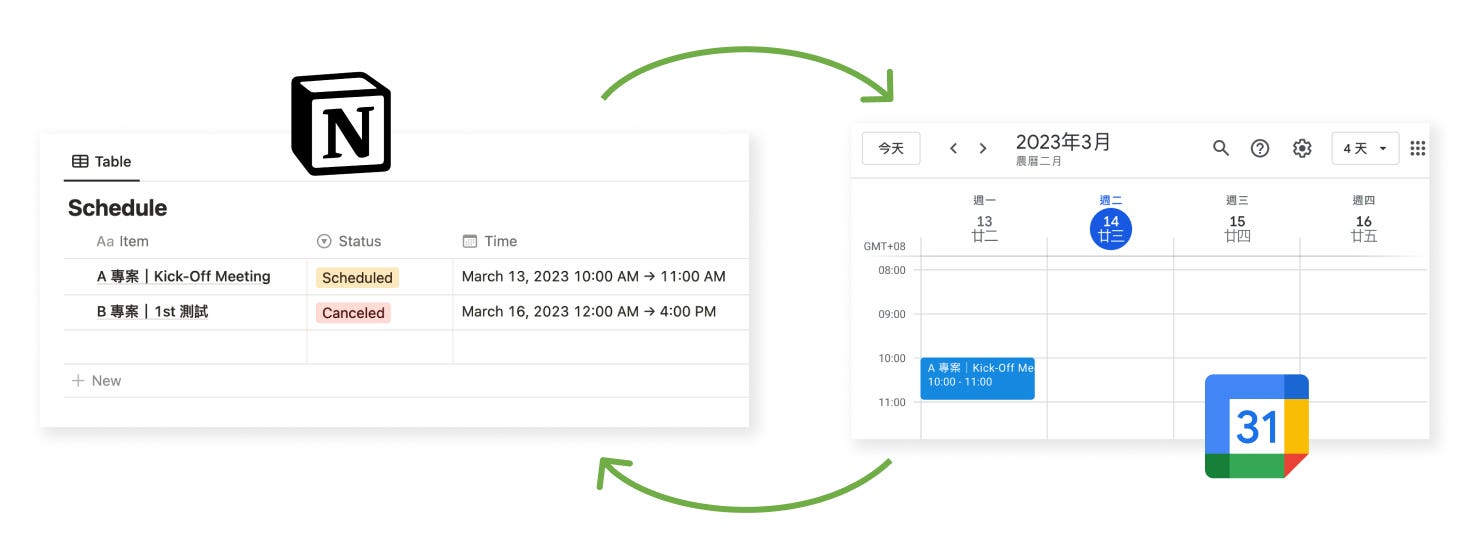
Task: Select day 16 週四 in calendar header
Action: pyautogui.click(x=1363, y=220)
